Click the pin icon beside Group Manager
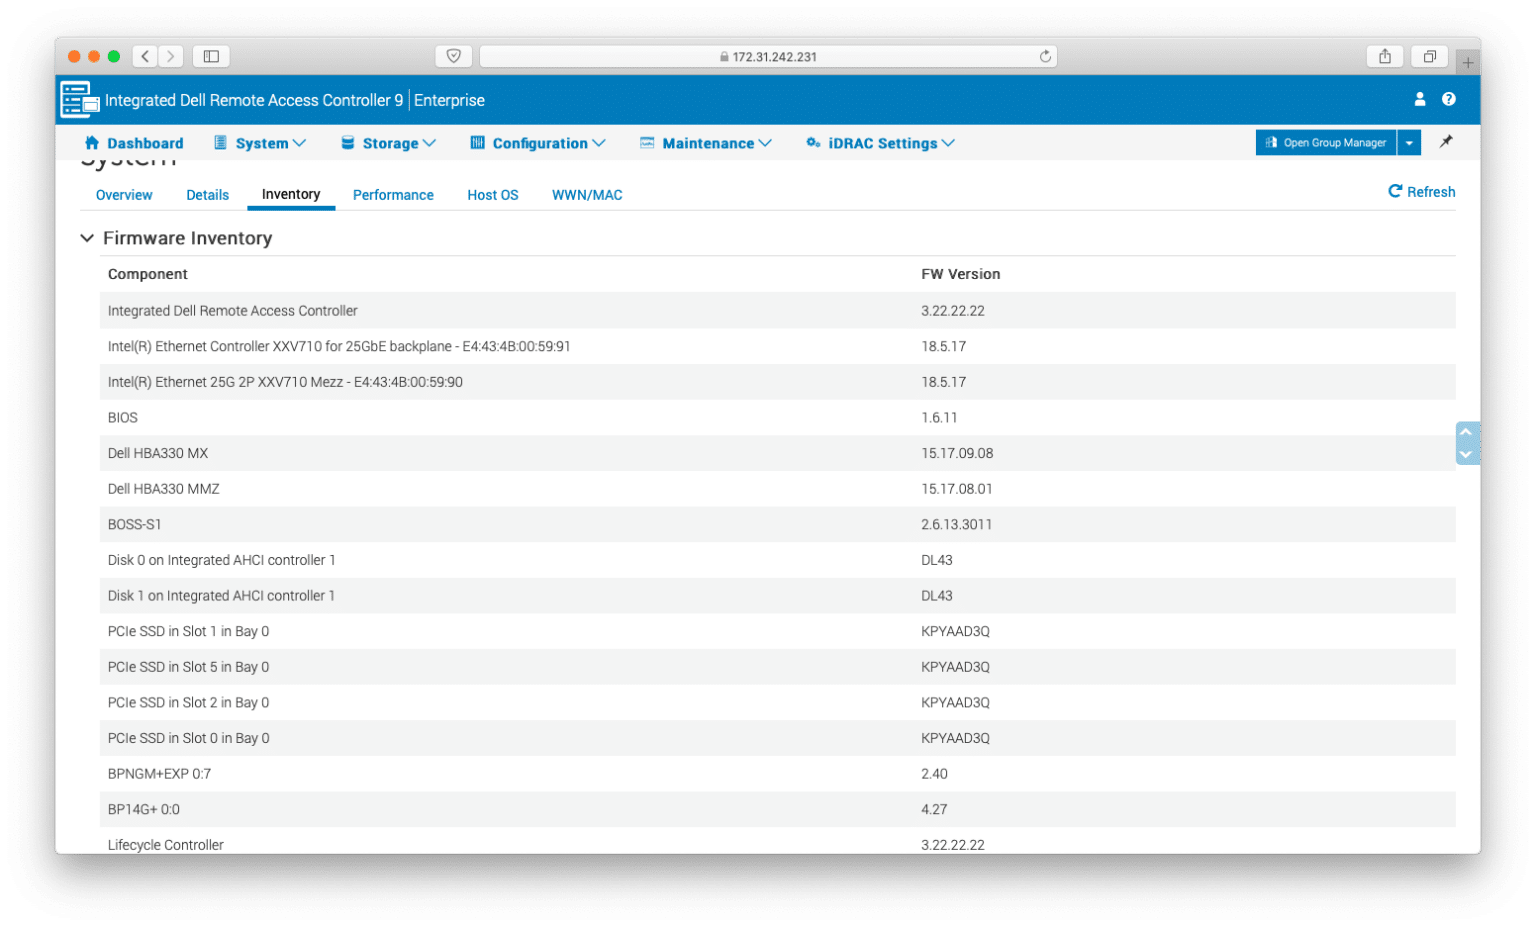The image size is (1536, 927). [1446, 142]
